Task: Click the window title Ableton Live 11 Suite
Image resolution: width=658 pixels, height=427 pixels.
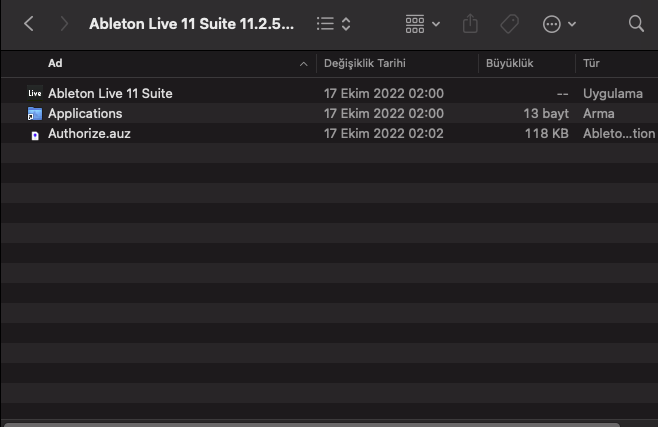Action: pyautogui.click(x=191, y=23)
